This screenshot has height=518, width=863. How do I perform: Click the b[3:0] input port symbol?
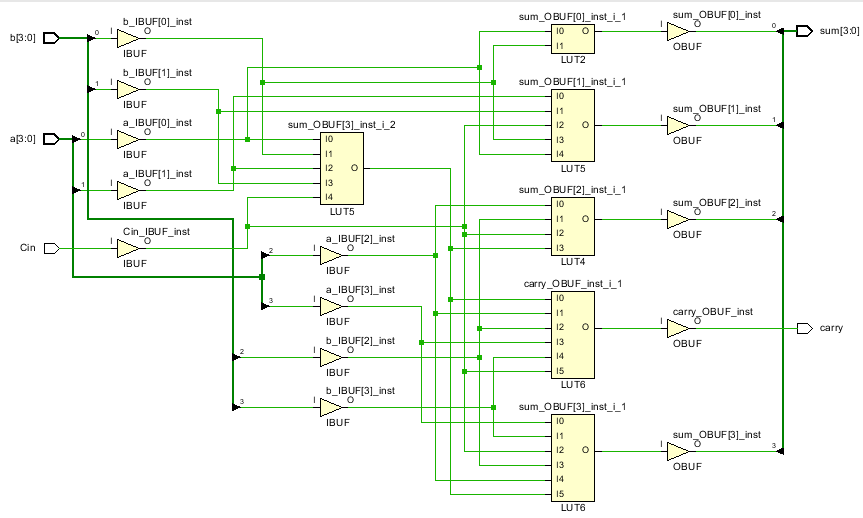point(51,38)
